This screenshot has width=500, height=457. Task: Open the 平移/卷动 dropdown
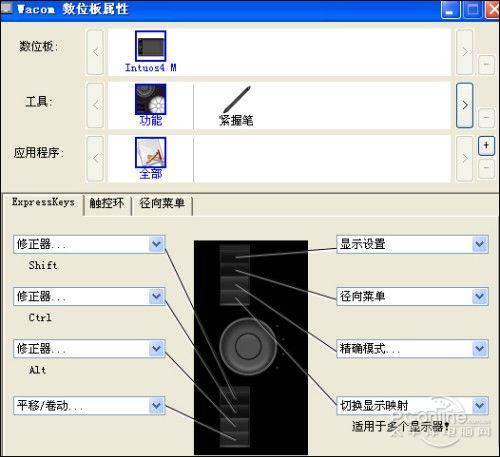click(89, 406)
